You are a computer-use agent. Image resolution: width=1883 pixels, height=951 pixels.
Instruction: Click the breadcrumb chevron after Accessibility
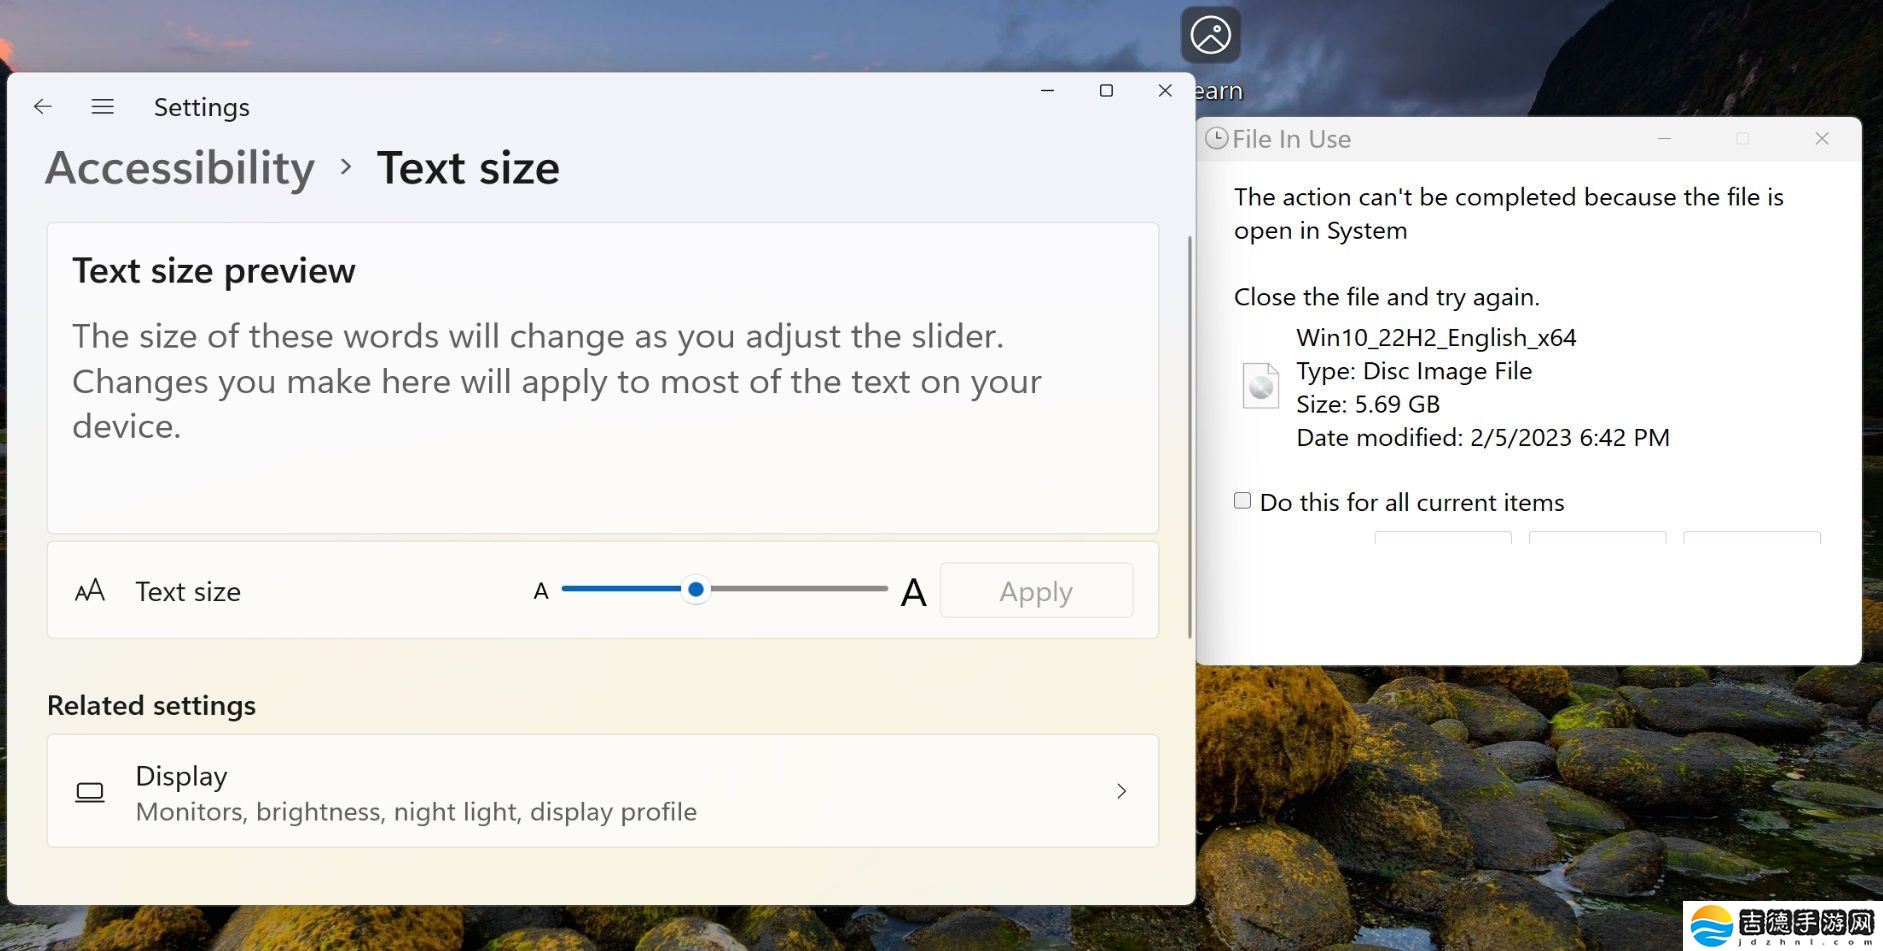346,167
